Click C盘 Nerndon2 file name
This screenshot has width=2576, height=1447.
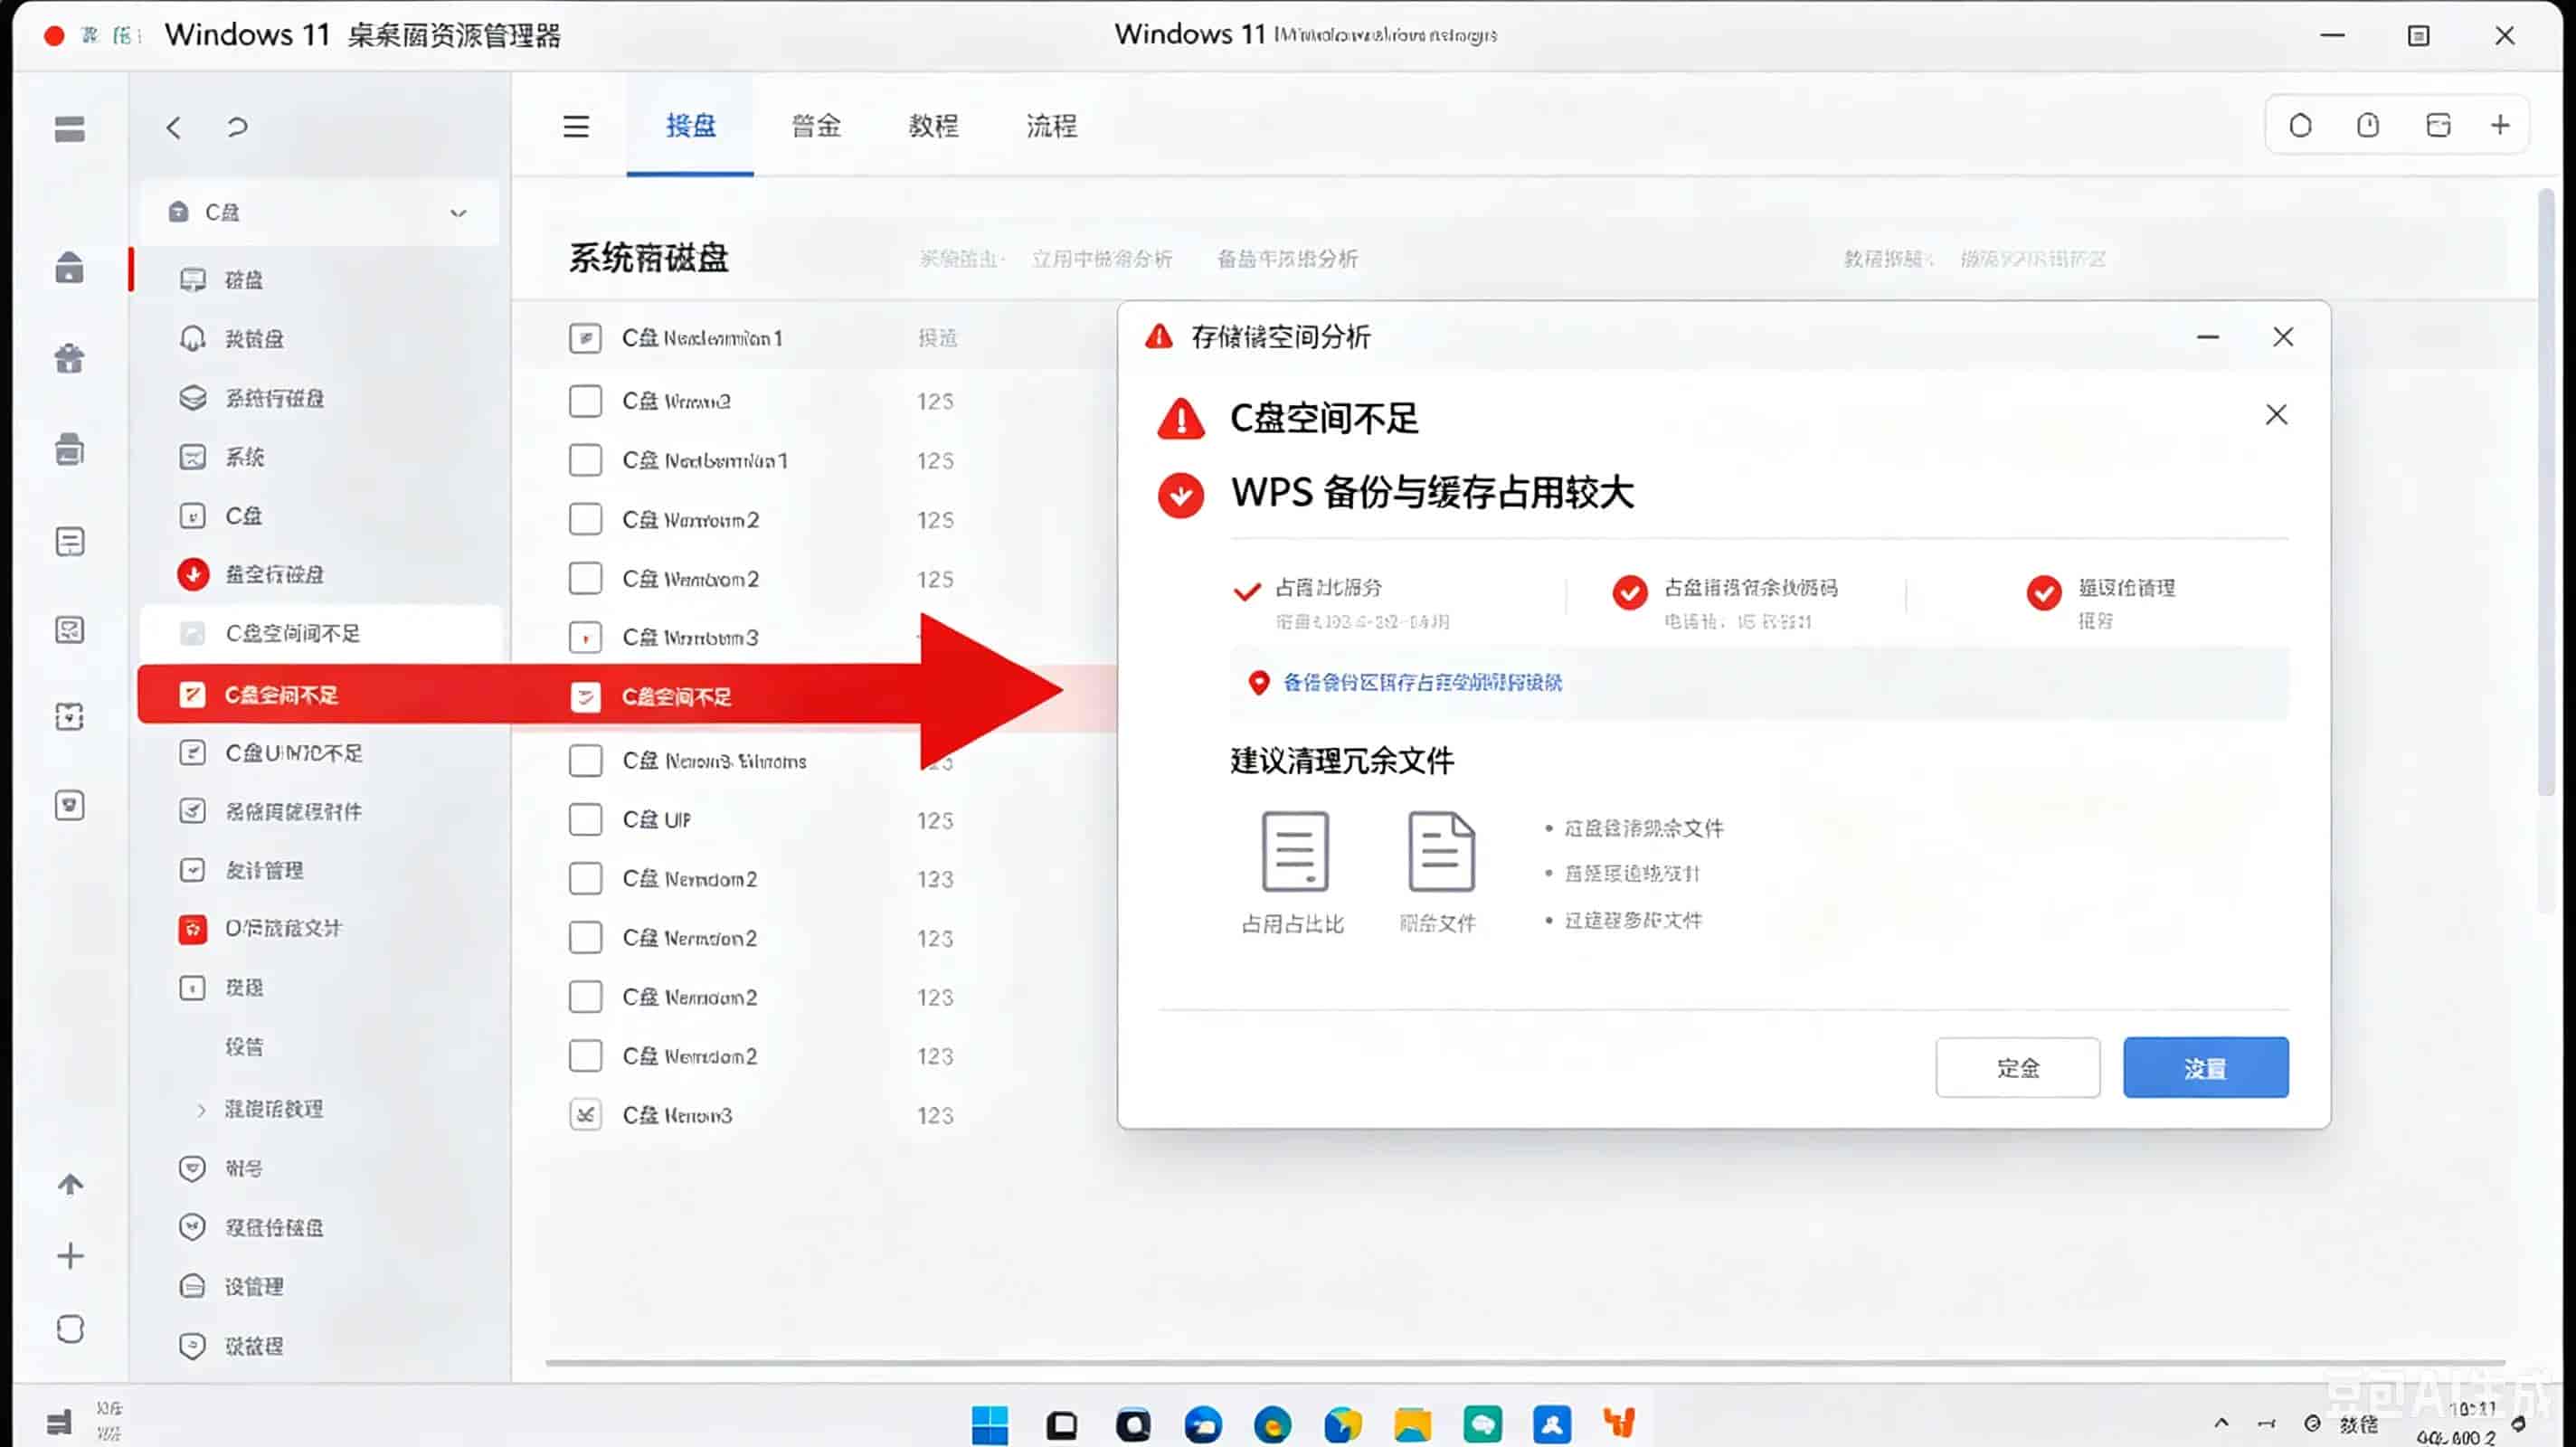[689, 938]
